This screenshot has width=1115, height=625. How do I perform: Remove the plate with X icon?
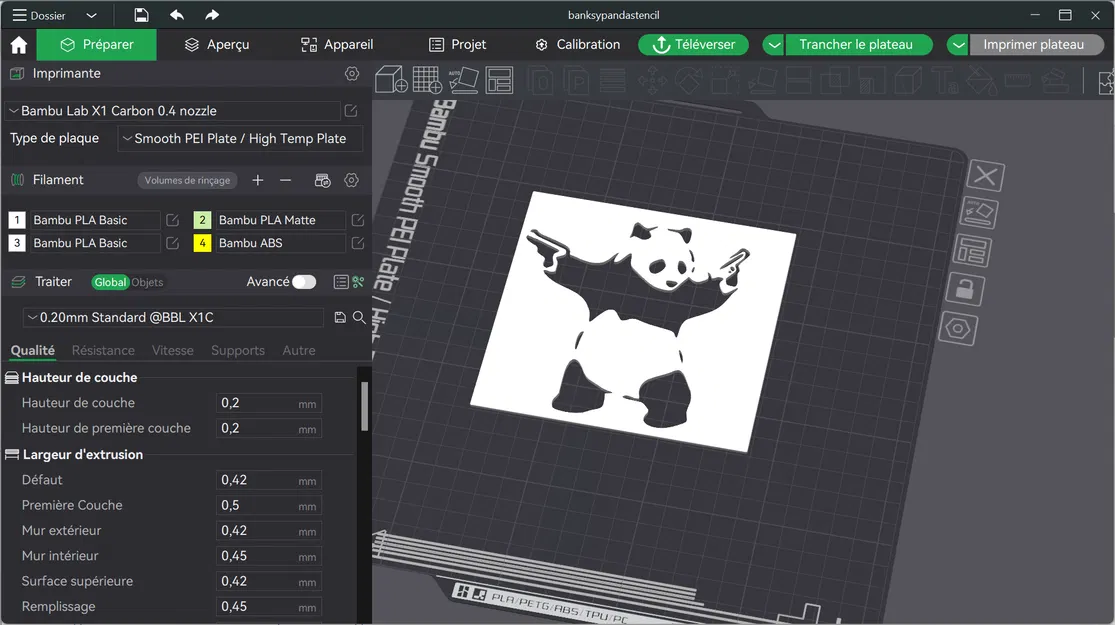point(986,175)
